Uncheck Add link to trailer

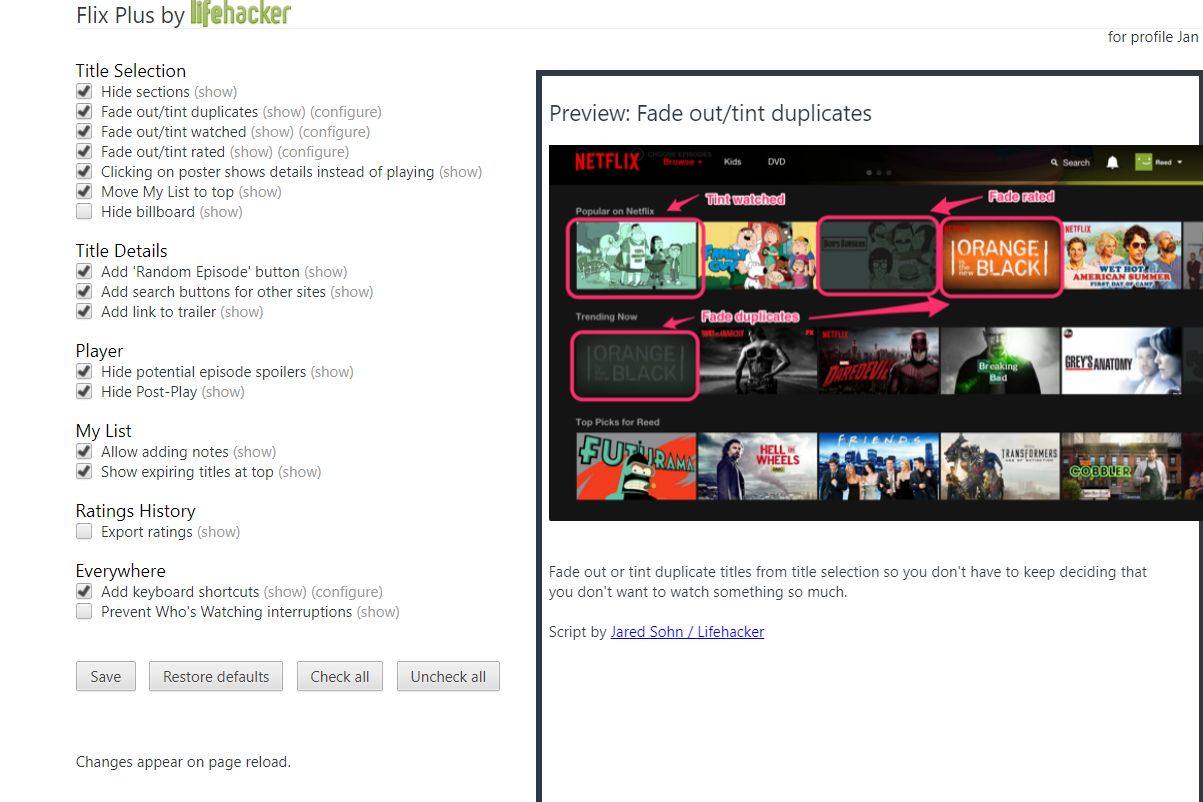pyautogui.click(x=84, y=311)
